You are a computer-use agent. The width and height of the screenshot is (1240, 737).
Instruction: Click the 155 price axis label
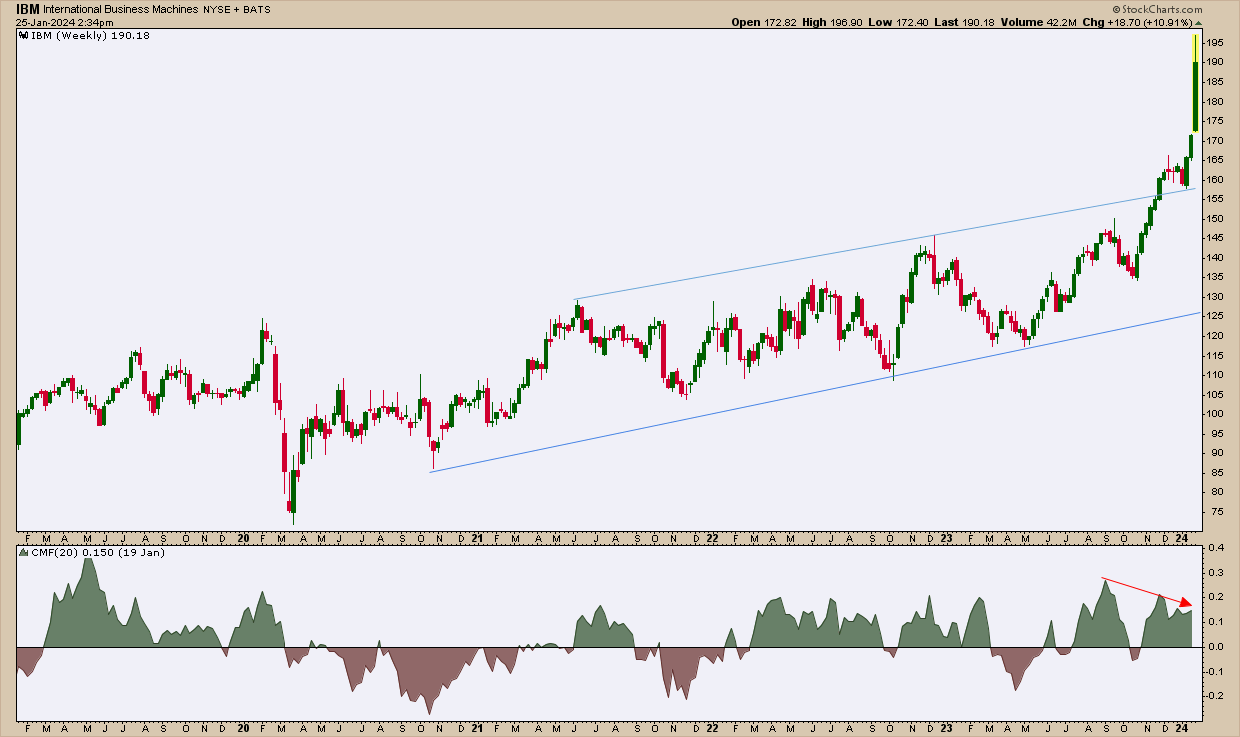(x=1214, y=199)
